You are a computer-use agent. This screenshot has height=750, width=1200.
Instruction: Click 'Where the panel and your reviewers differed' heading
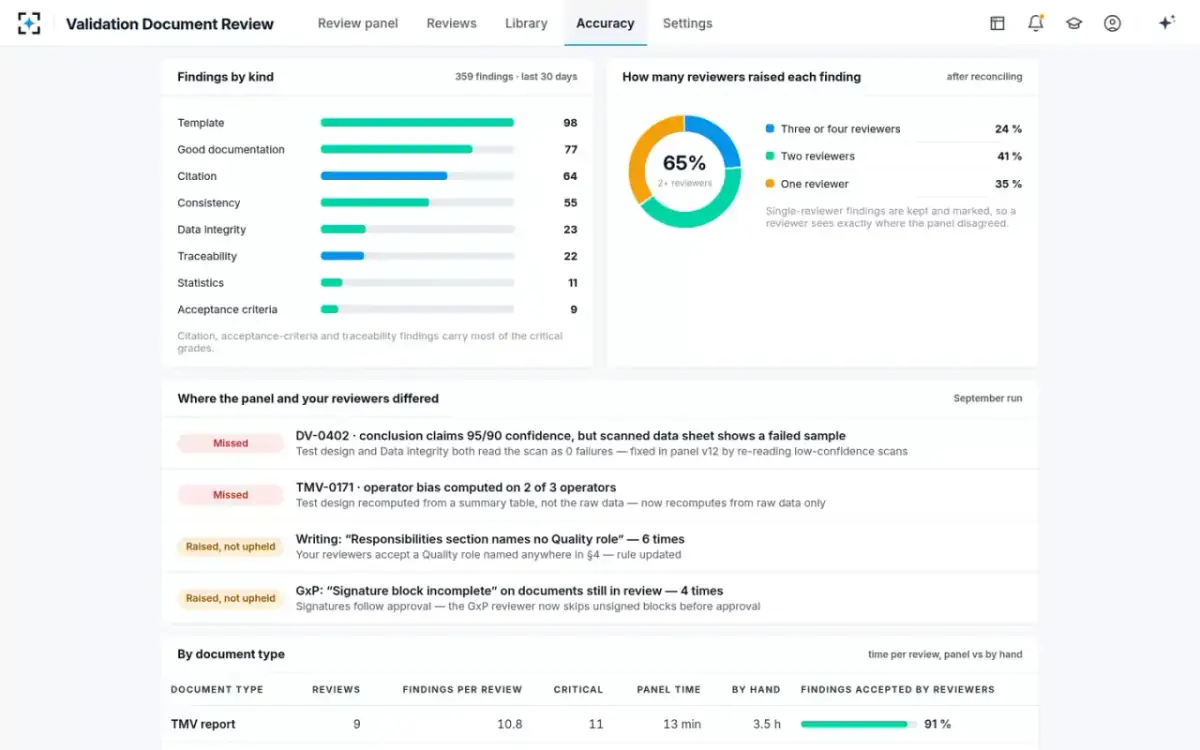click(308, 398)
